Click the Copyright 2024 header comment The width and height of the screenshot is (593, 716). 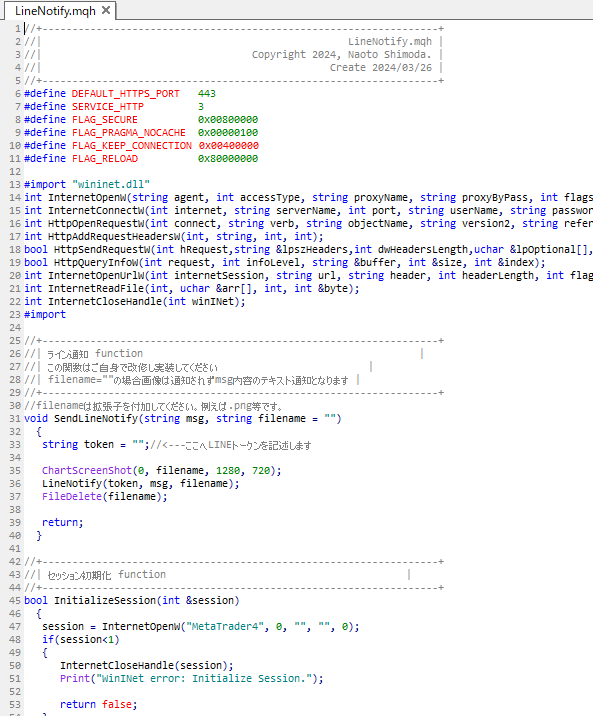[x=341, y=55]
